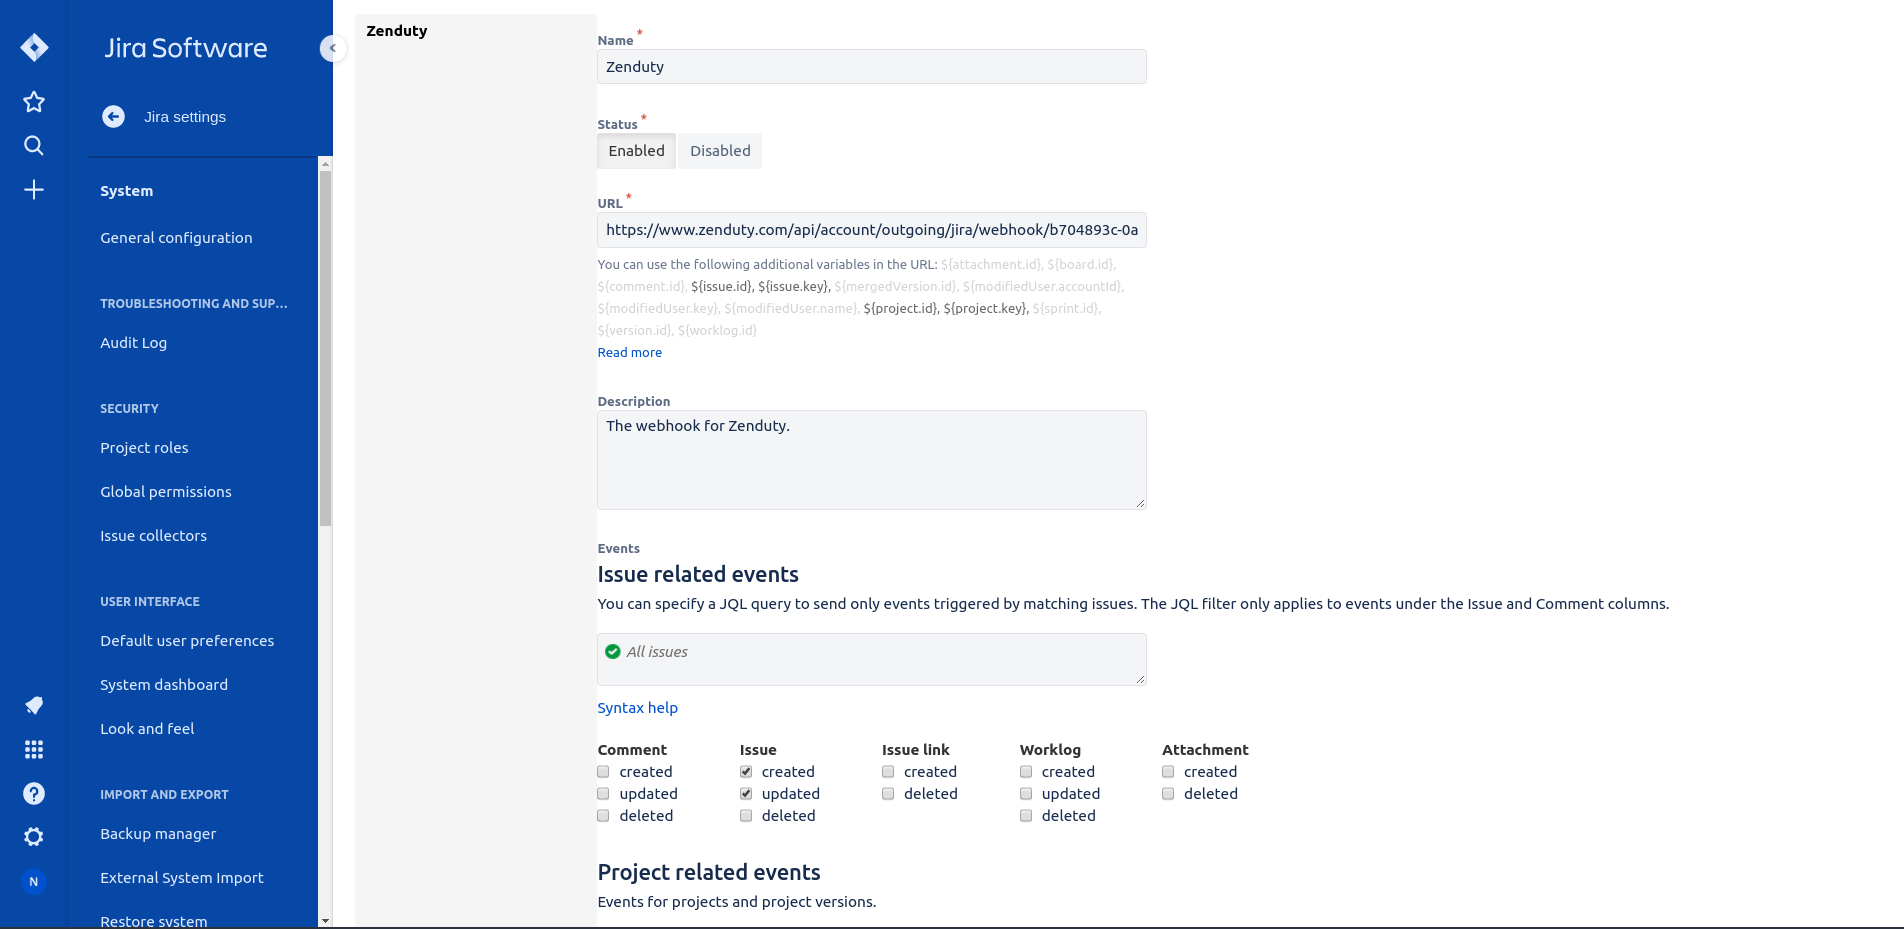Click sidebar scrollbar down arrow
1904x929 pixels.
325,920
